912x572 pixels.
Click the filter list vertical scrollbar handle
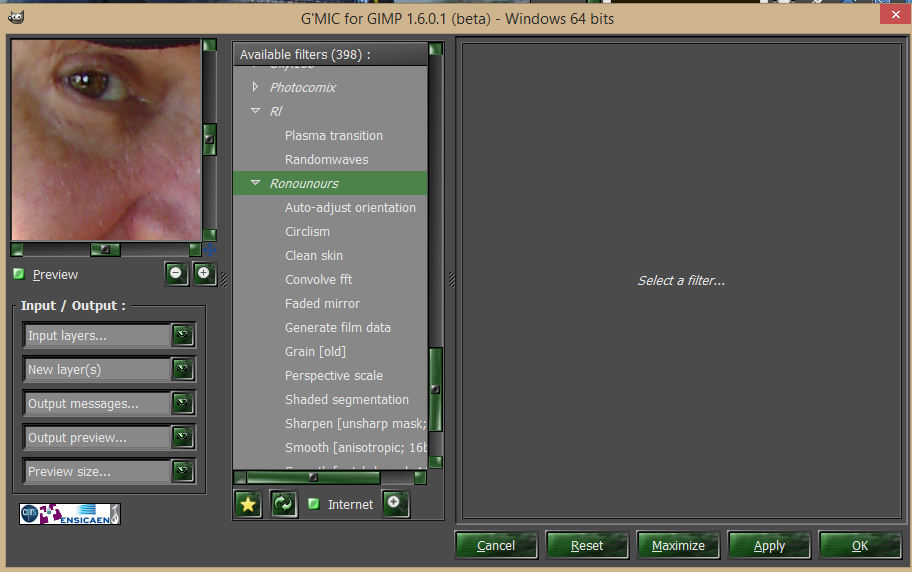(x=435, y=389)
